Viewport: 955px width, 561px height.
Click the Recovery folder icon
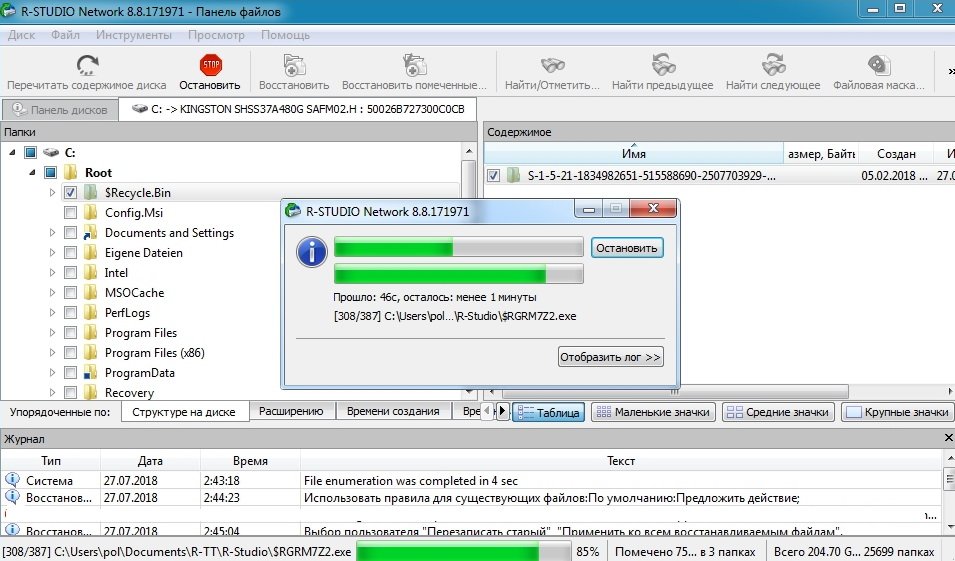pos(91,392)
